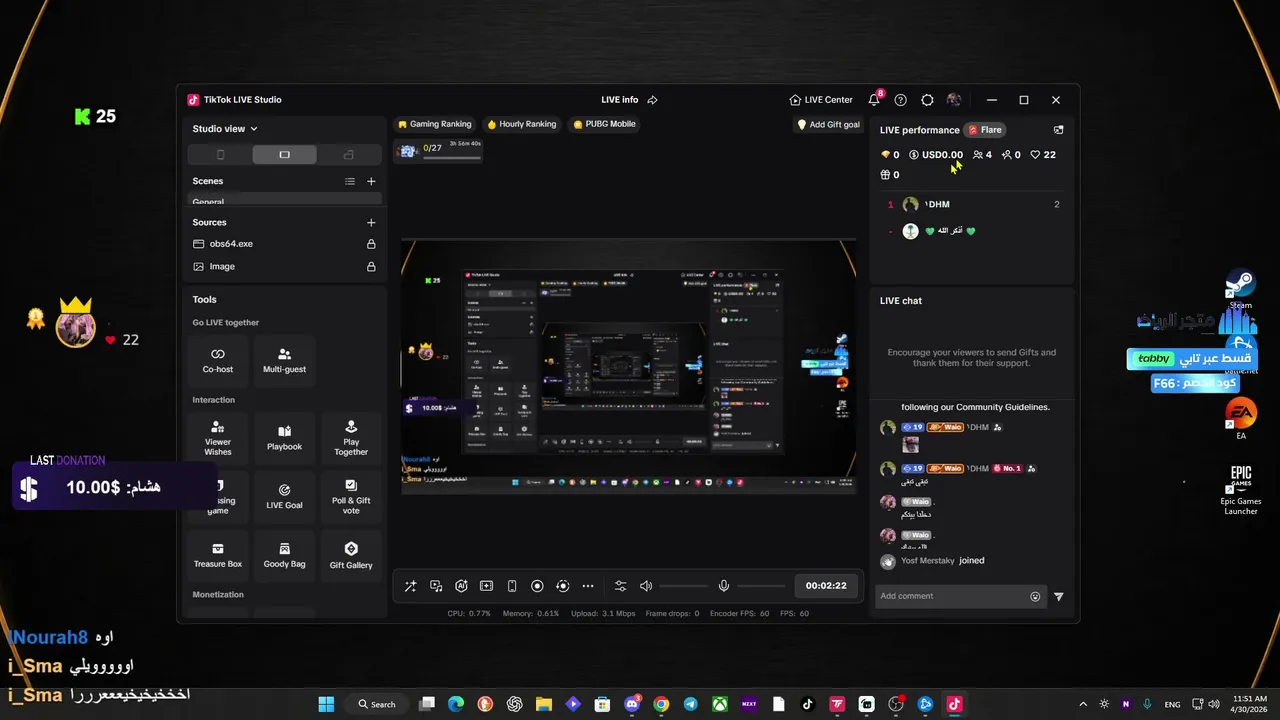Open LIVE Center

coord(821,100)
